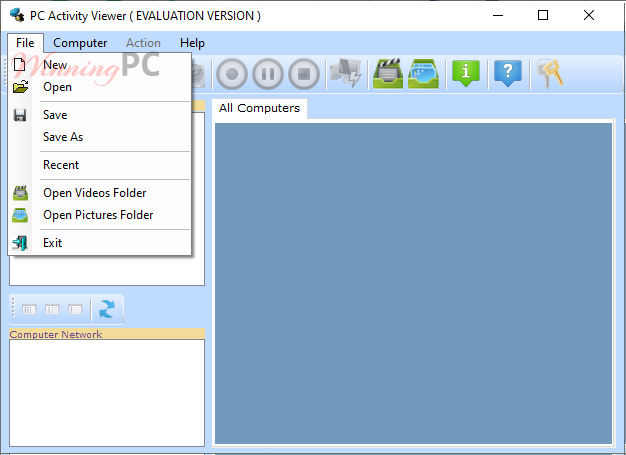
Task: Click Exit in the File menu
Action: (99, 243)
